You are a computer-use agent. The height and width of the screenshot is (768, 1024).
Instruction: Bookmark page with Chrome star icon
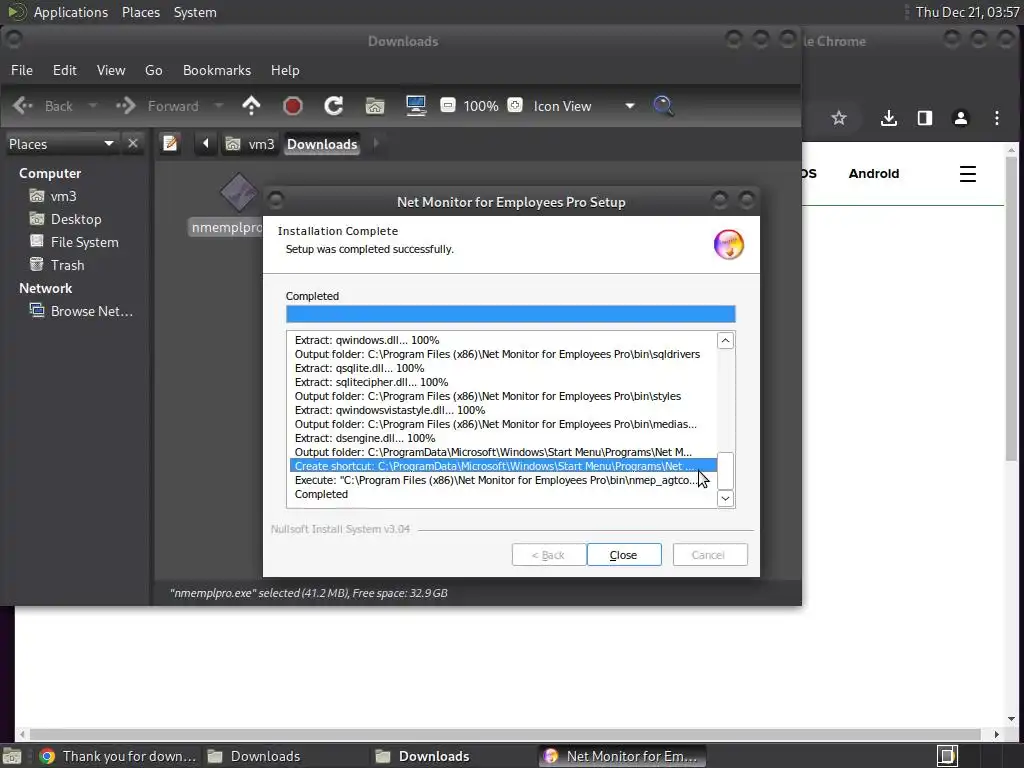point(839,118)
